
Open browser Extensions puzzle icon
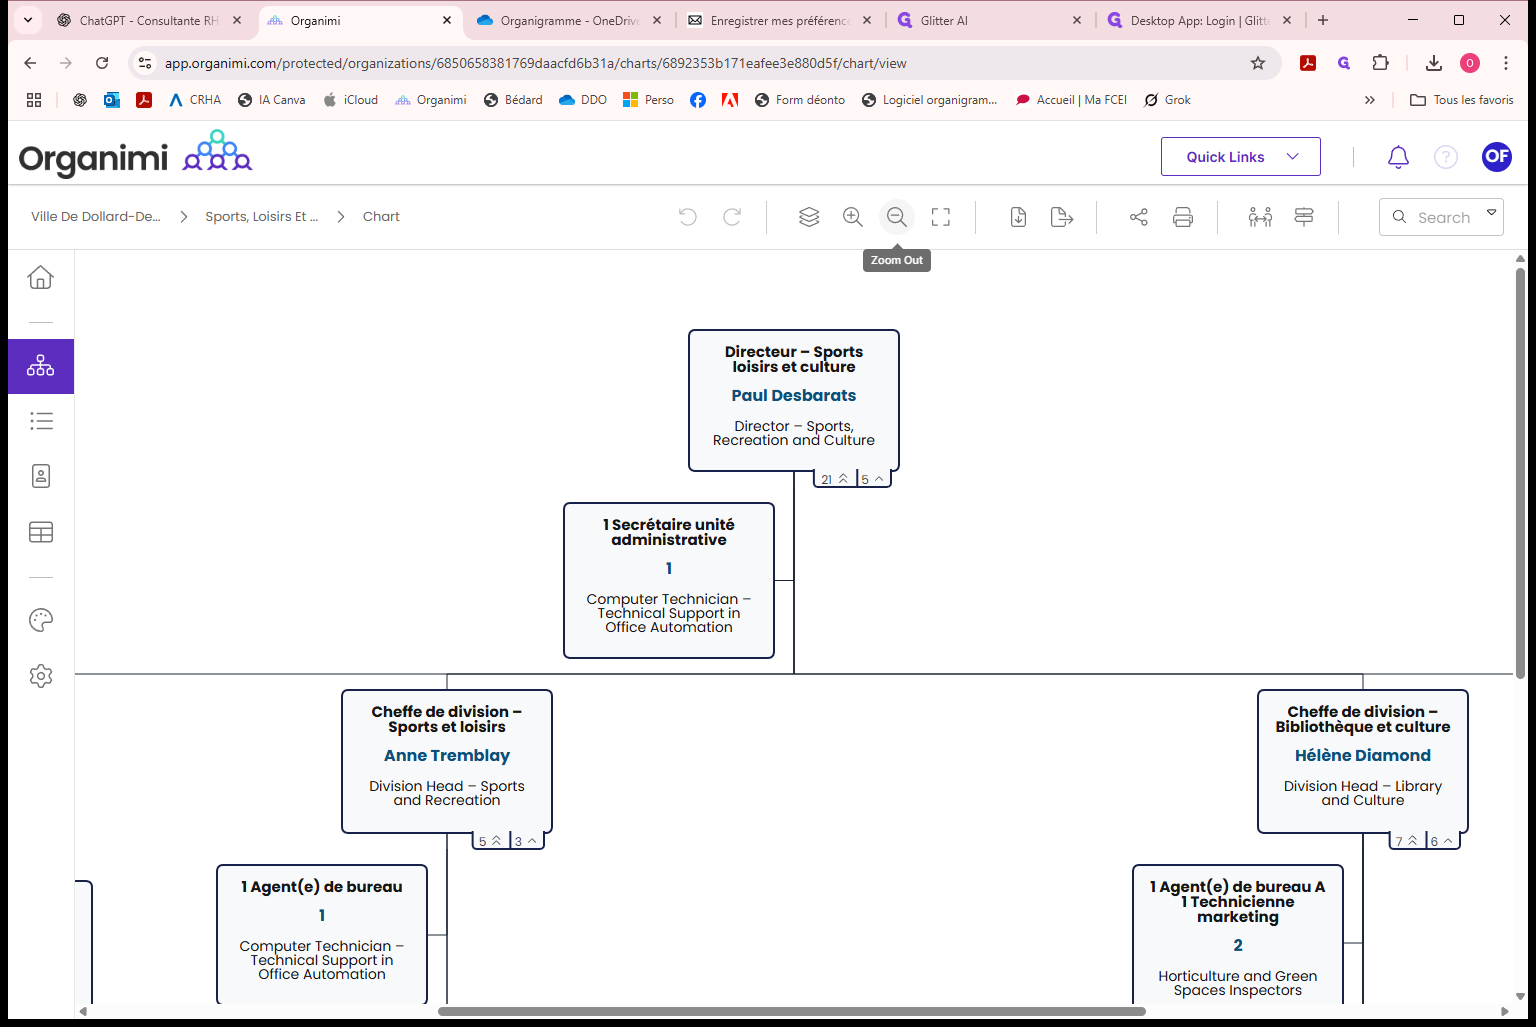coord(1381,63)
